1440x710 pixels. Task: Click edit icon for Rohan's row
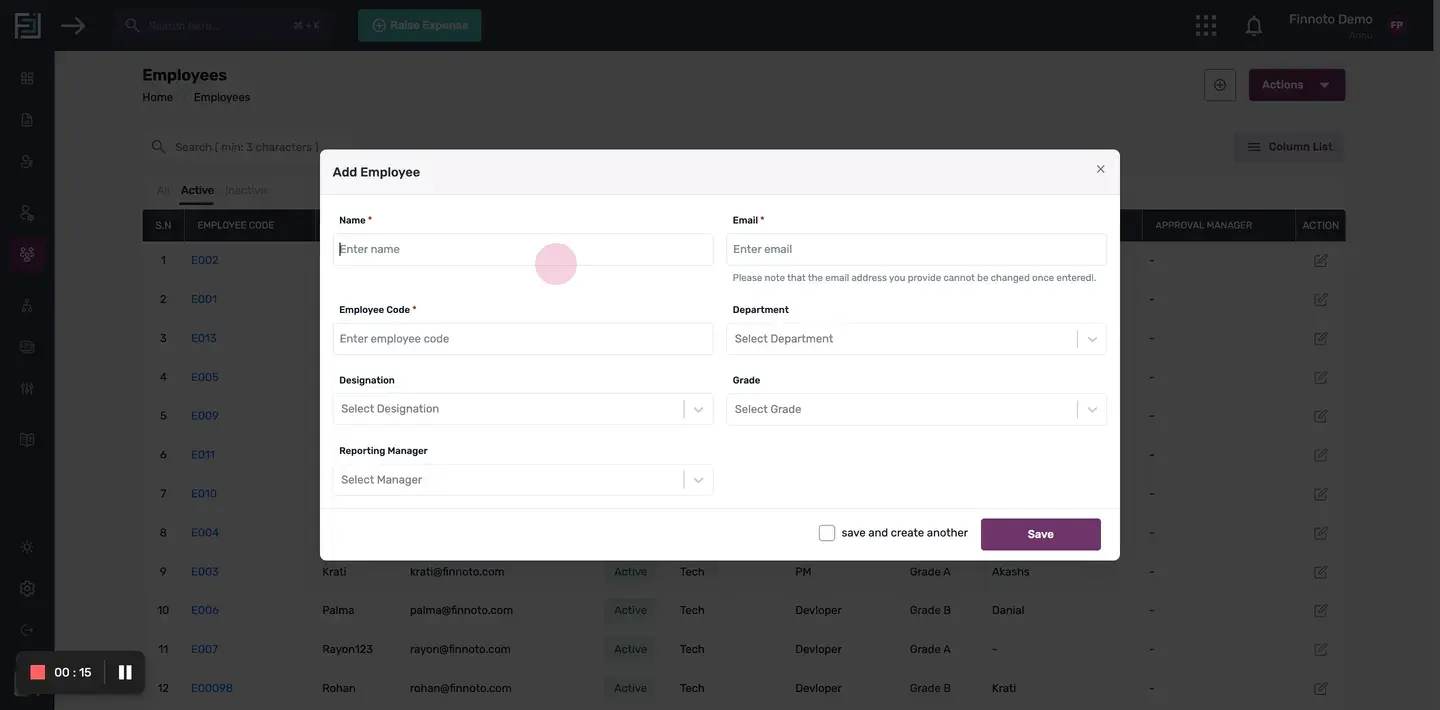(x=1320, y=688)
